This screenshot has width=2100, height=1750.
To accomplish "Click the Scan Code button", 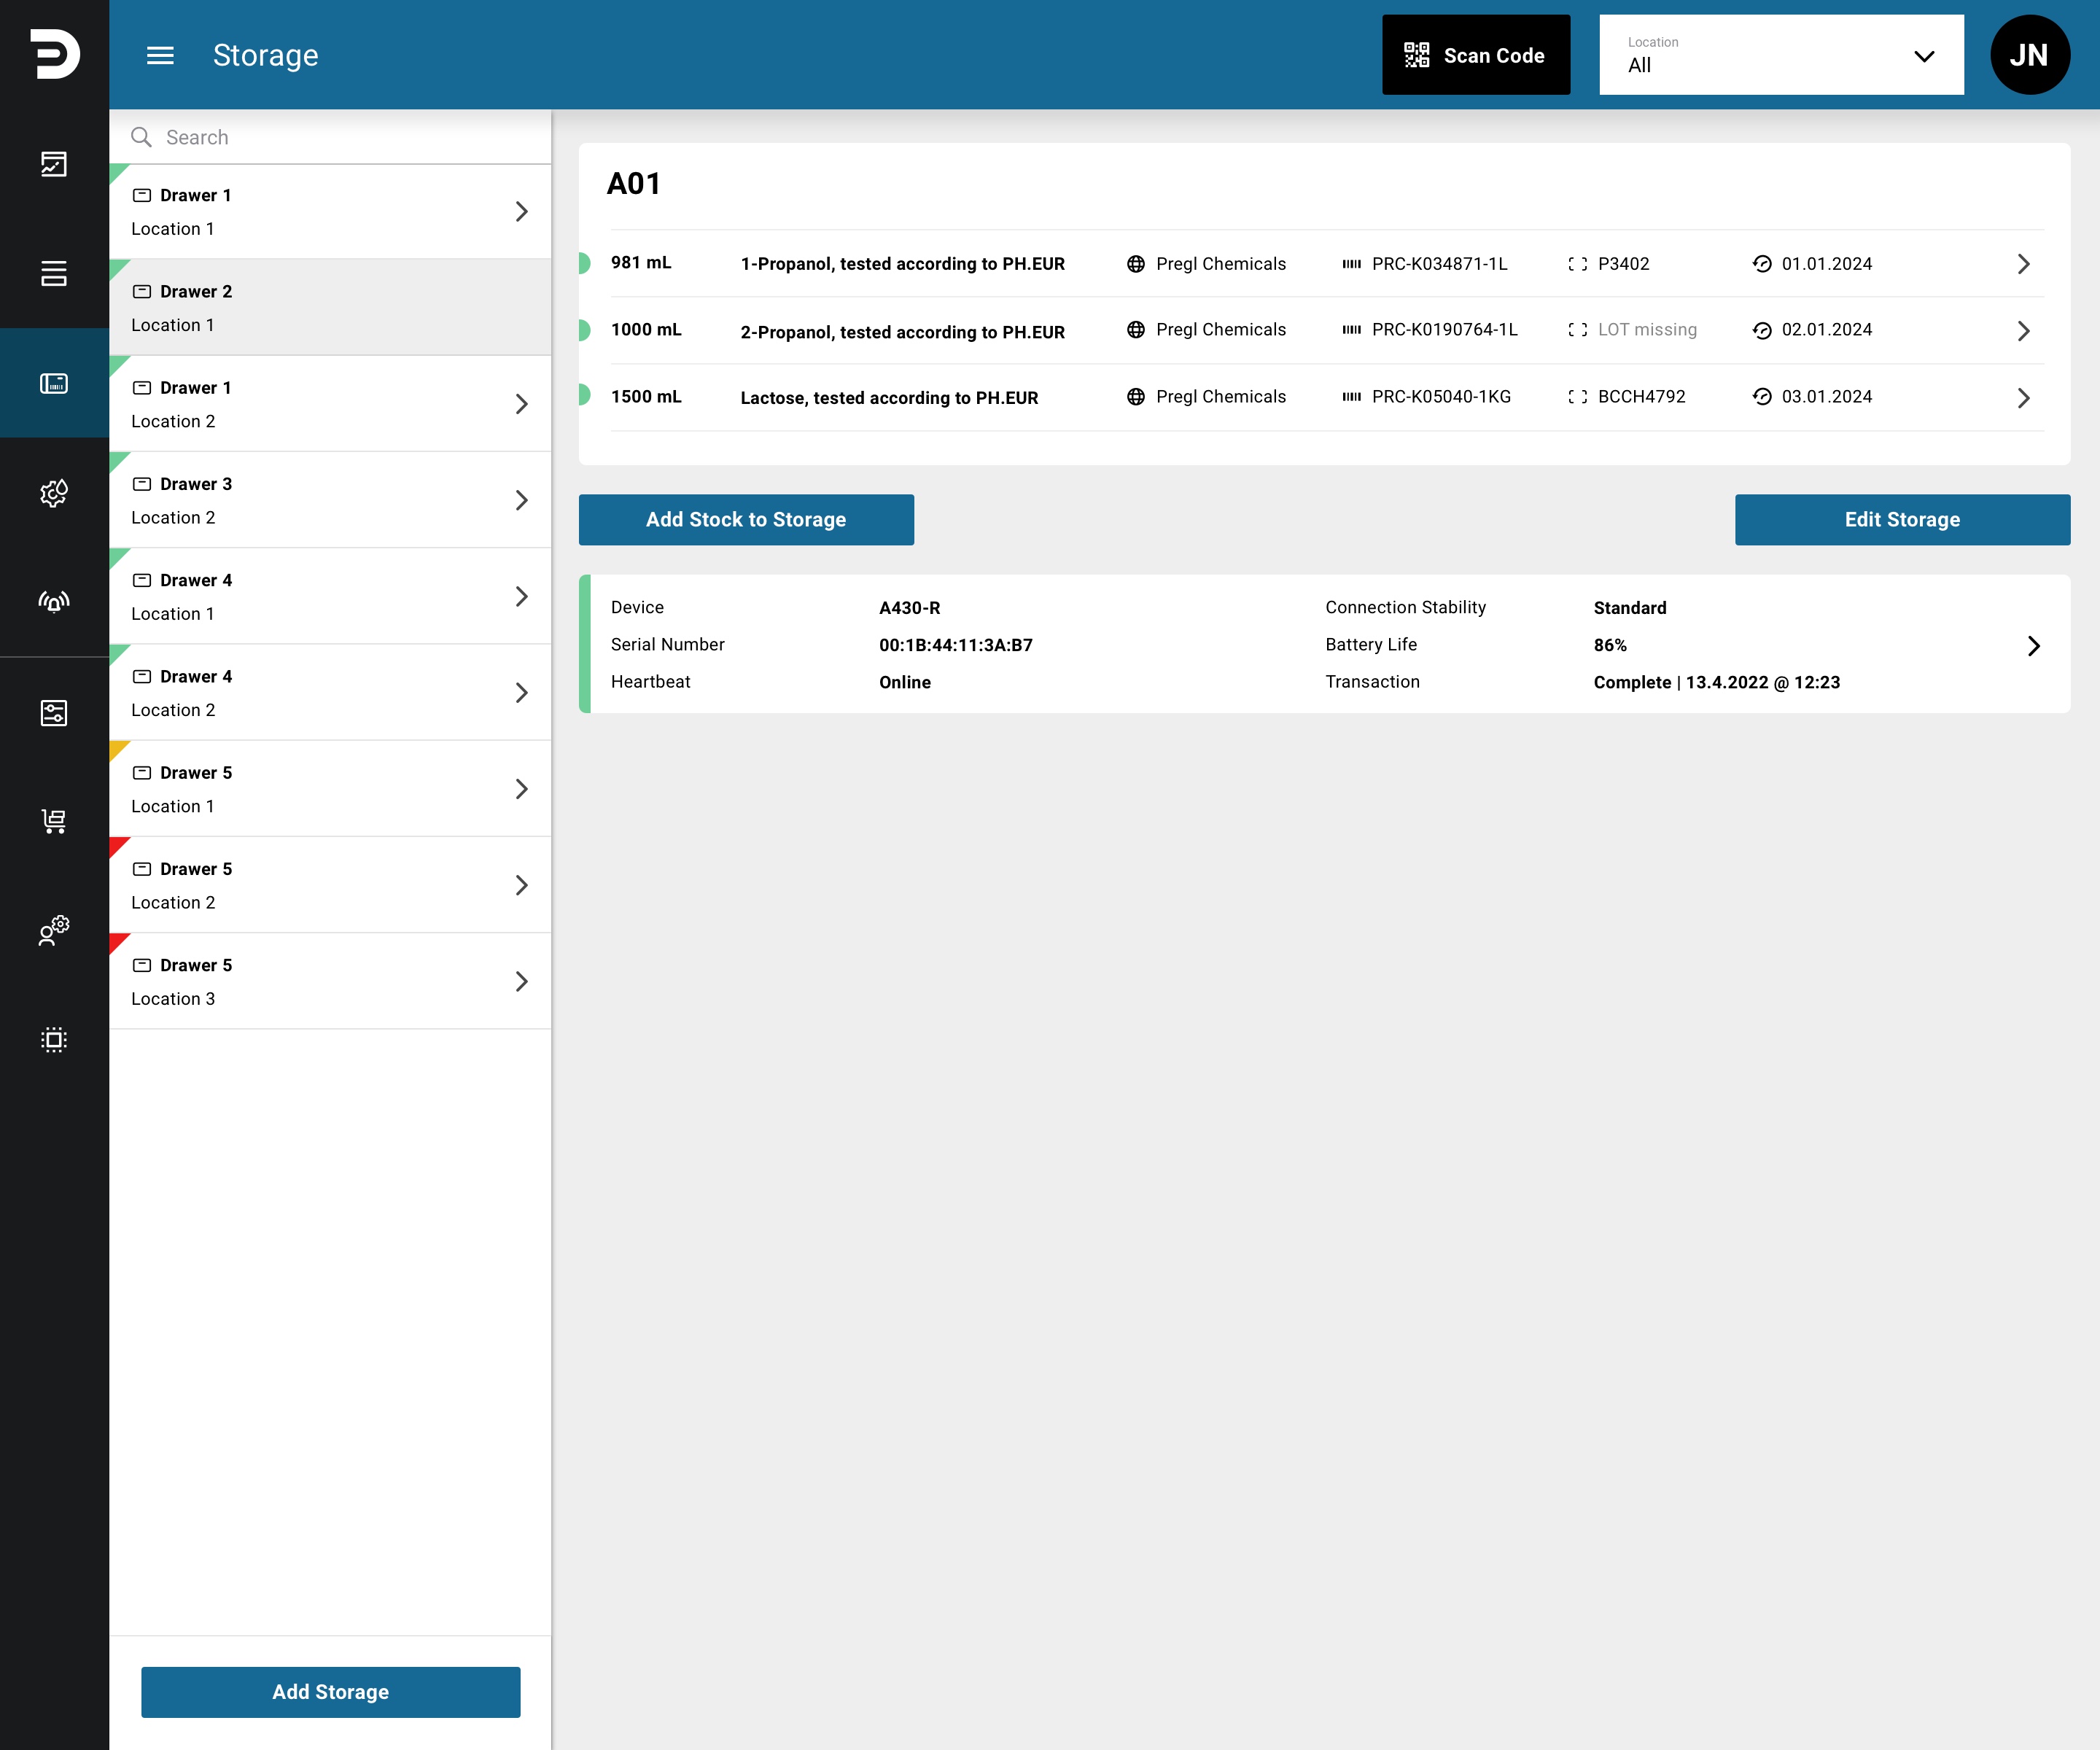I will tap(1475, 55).
